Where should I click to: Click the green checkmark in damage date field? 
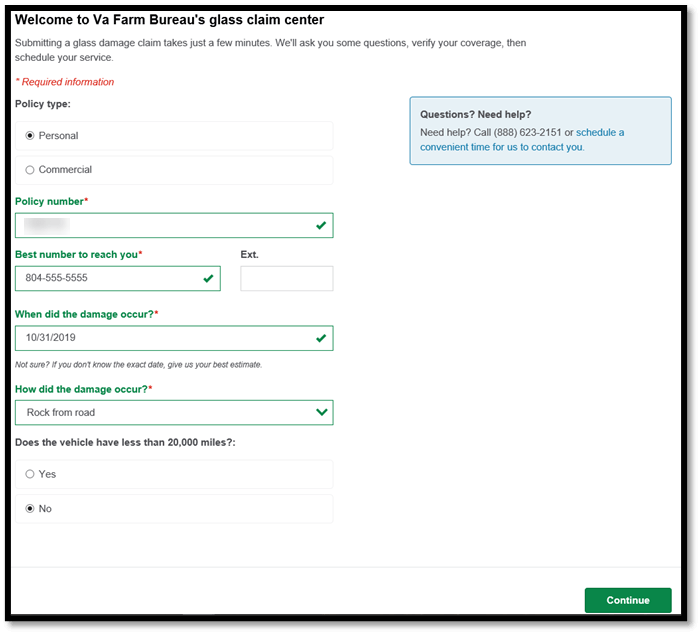tap(321, 338)
